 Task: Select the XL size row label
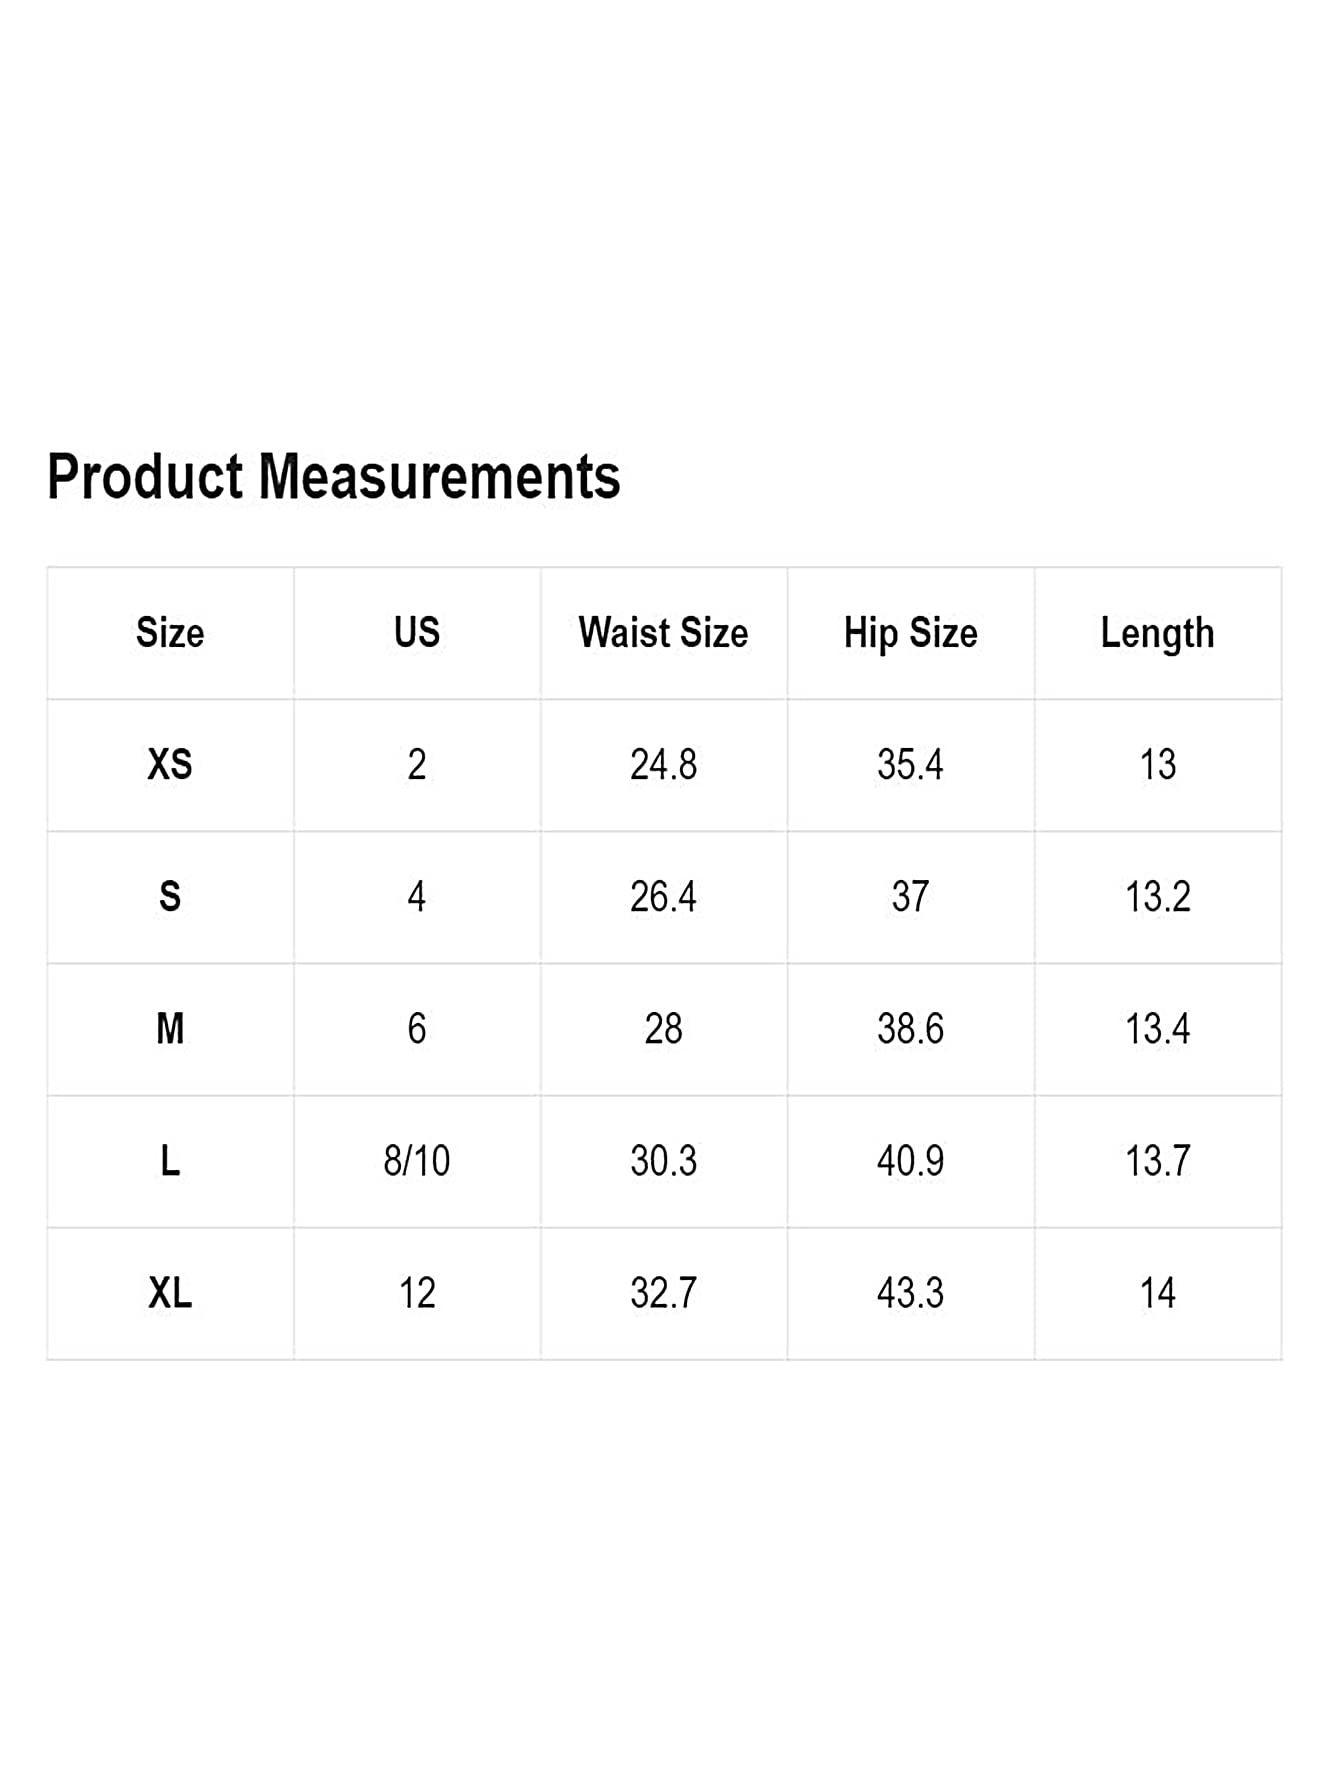170,1293
